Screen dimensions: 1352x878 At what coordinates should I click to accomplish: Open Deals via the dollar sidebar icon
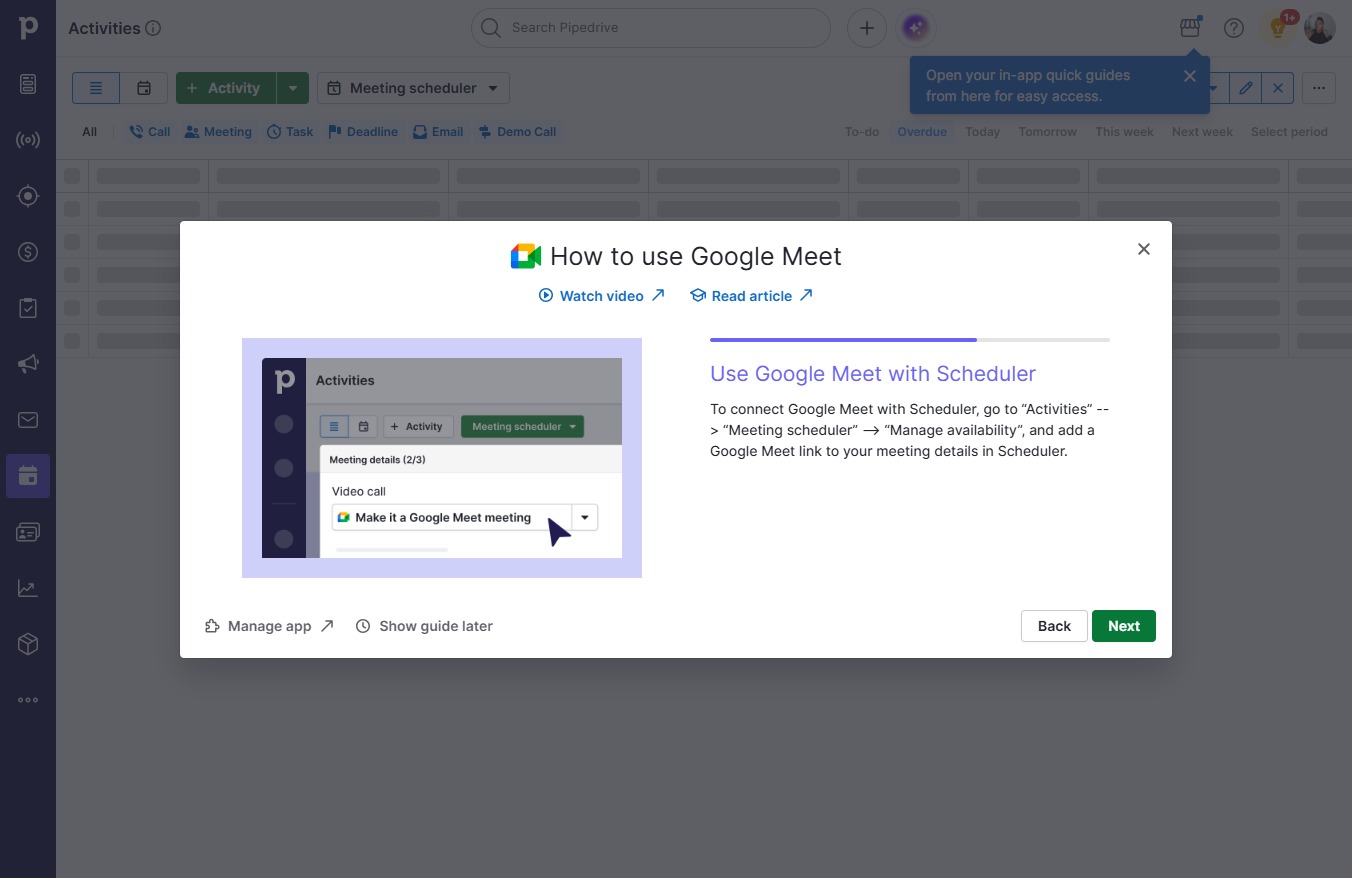coord(28,252)
